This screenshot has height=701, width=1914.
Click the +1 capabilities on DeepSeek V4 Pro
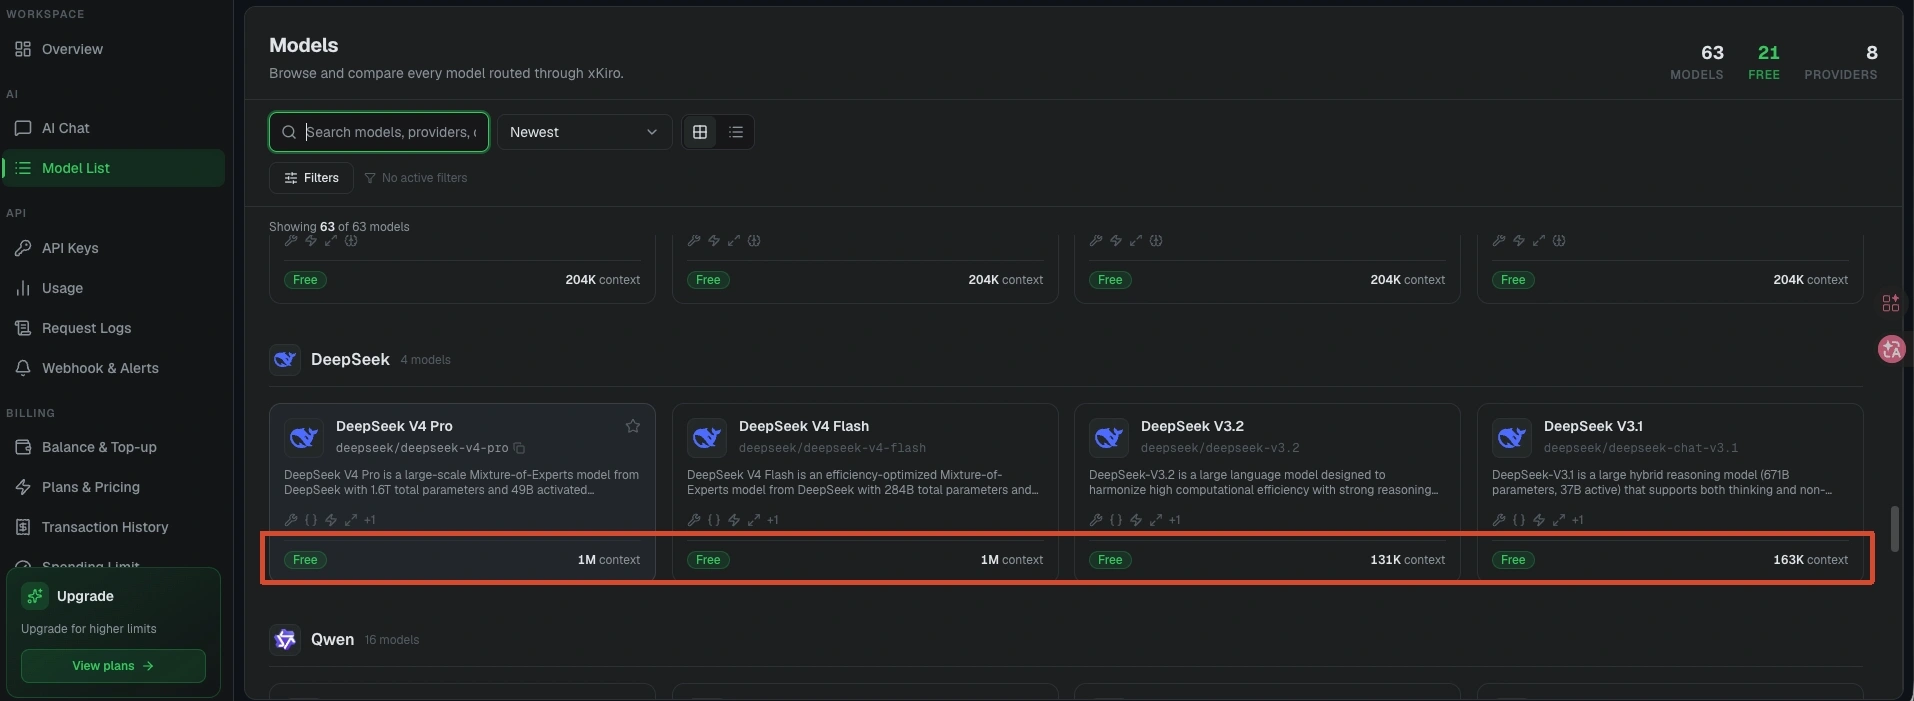[x=370, y=520]
